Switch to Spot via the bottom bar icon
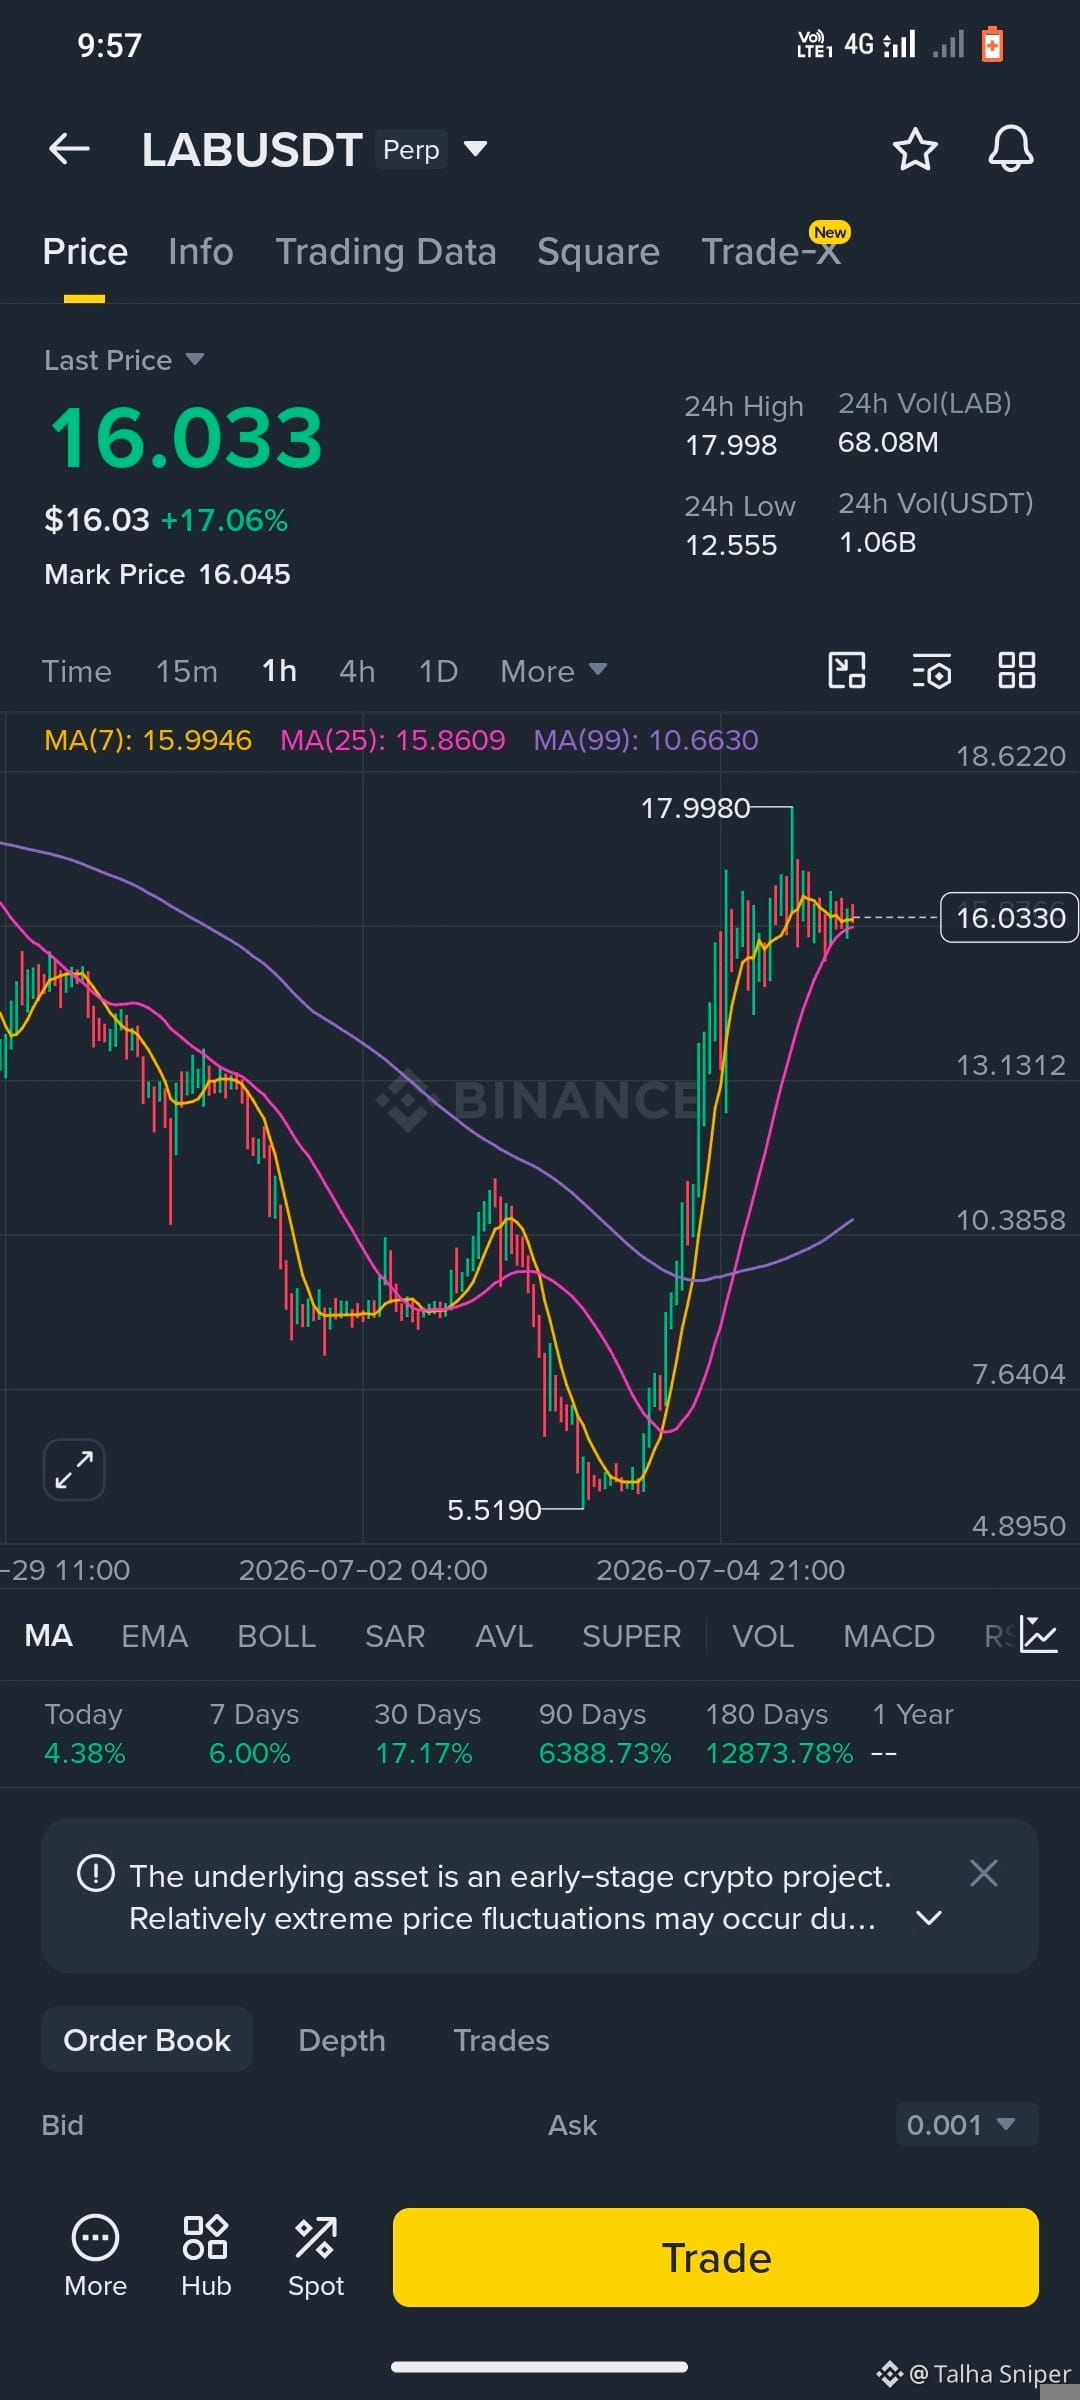 click(x=316, y=2257)
